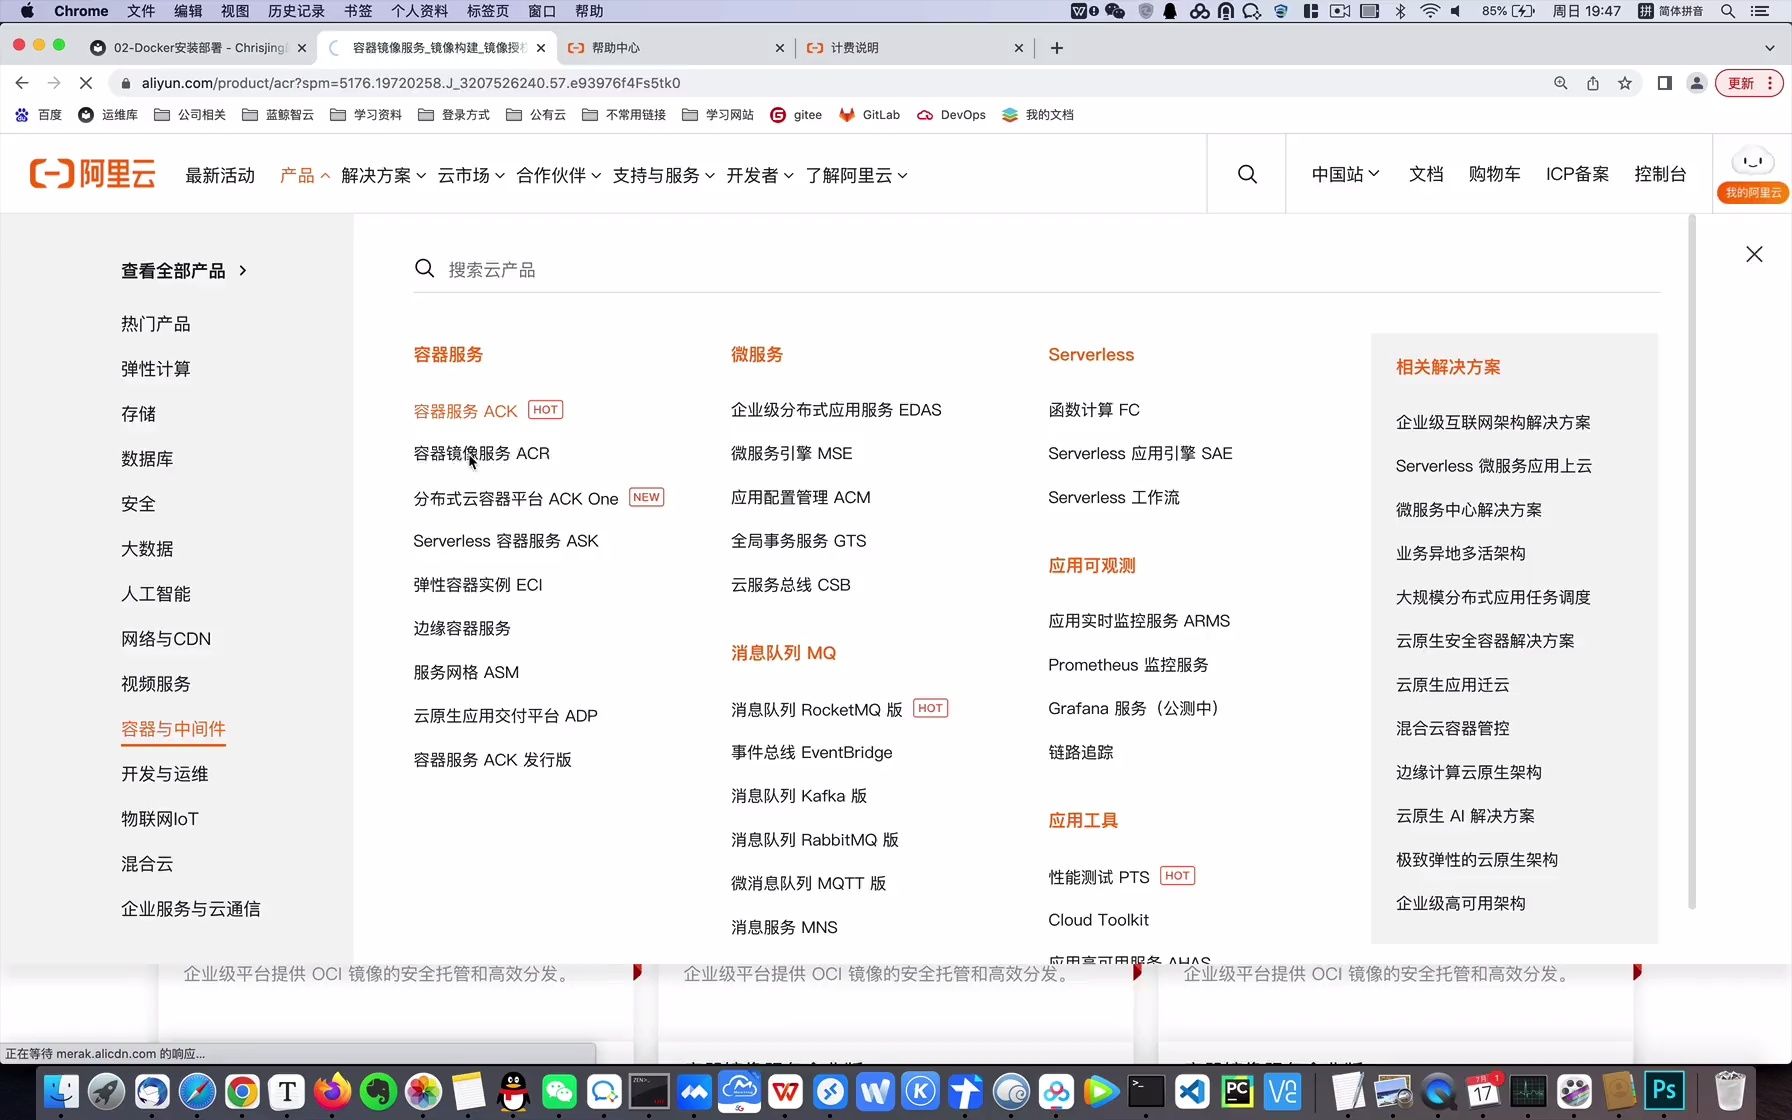Viewport: 1792px width, 1120px height.
Task: Expand Chrome tab search chevron
Action: click(1769, 48)
